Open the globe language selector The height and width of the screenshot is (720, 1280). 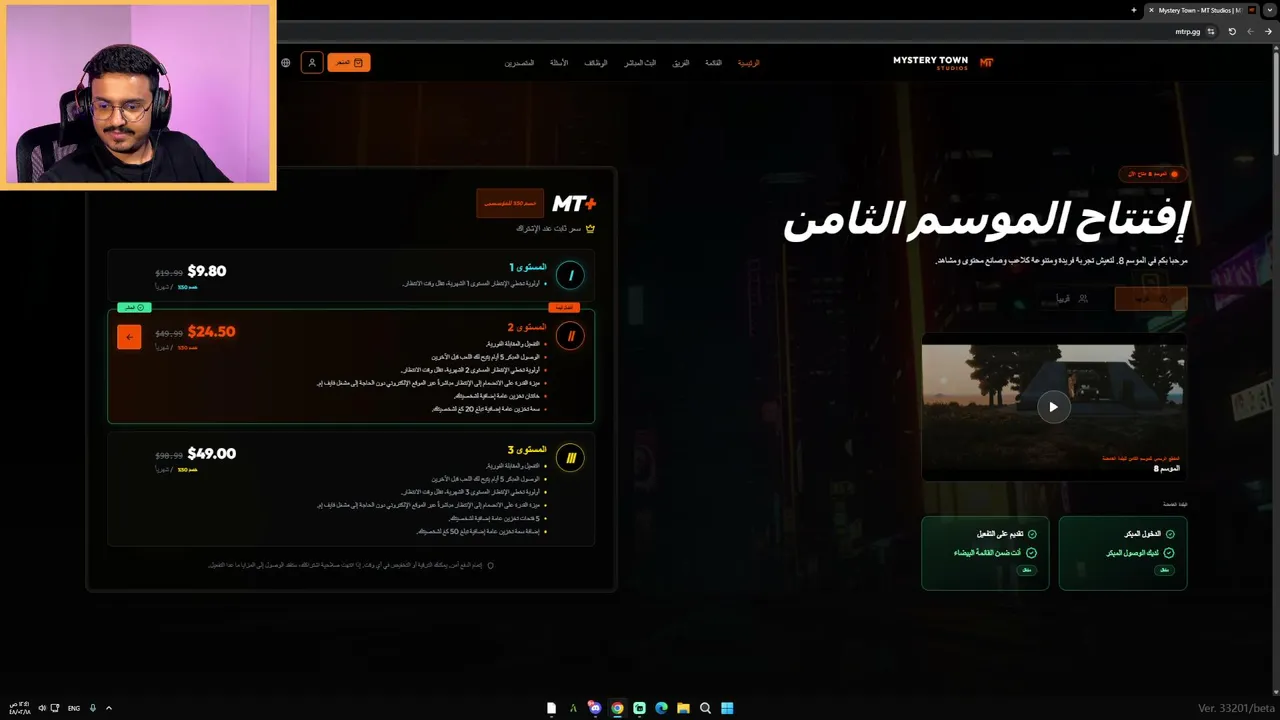click(286, 63)
